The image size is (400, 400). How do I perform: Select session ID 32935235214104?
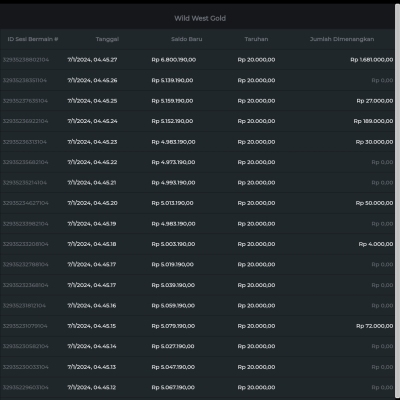[x=25, y=183]
